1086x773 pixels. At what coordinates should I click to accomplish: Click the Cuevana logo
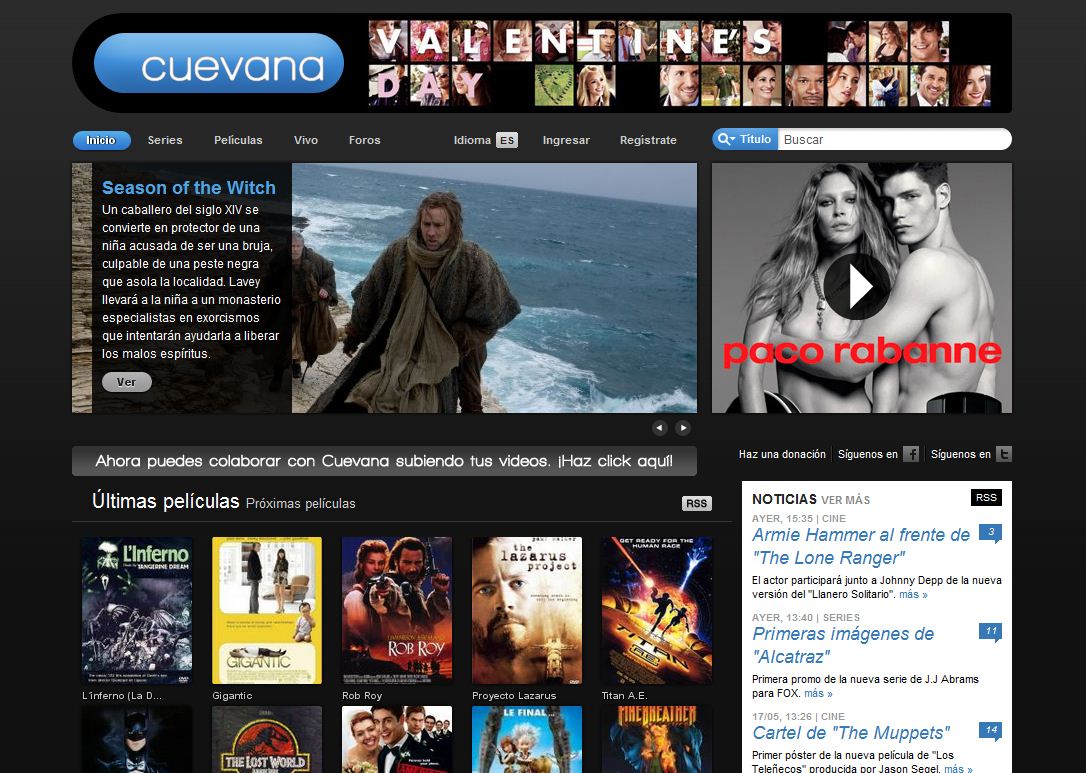(x=219, y=63)
